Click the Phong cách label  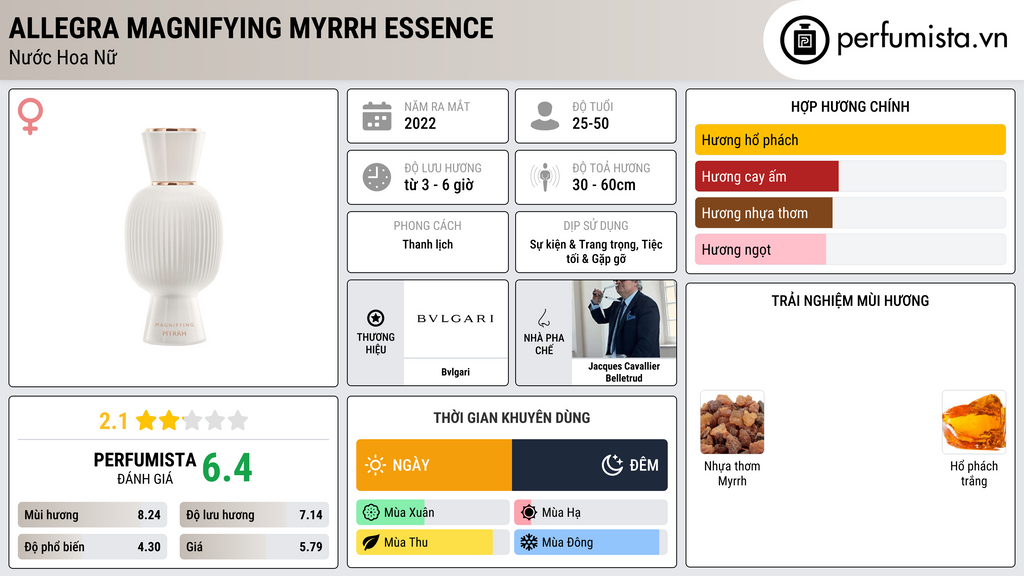pos(428,225)
